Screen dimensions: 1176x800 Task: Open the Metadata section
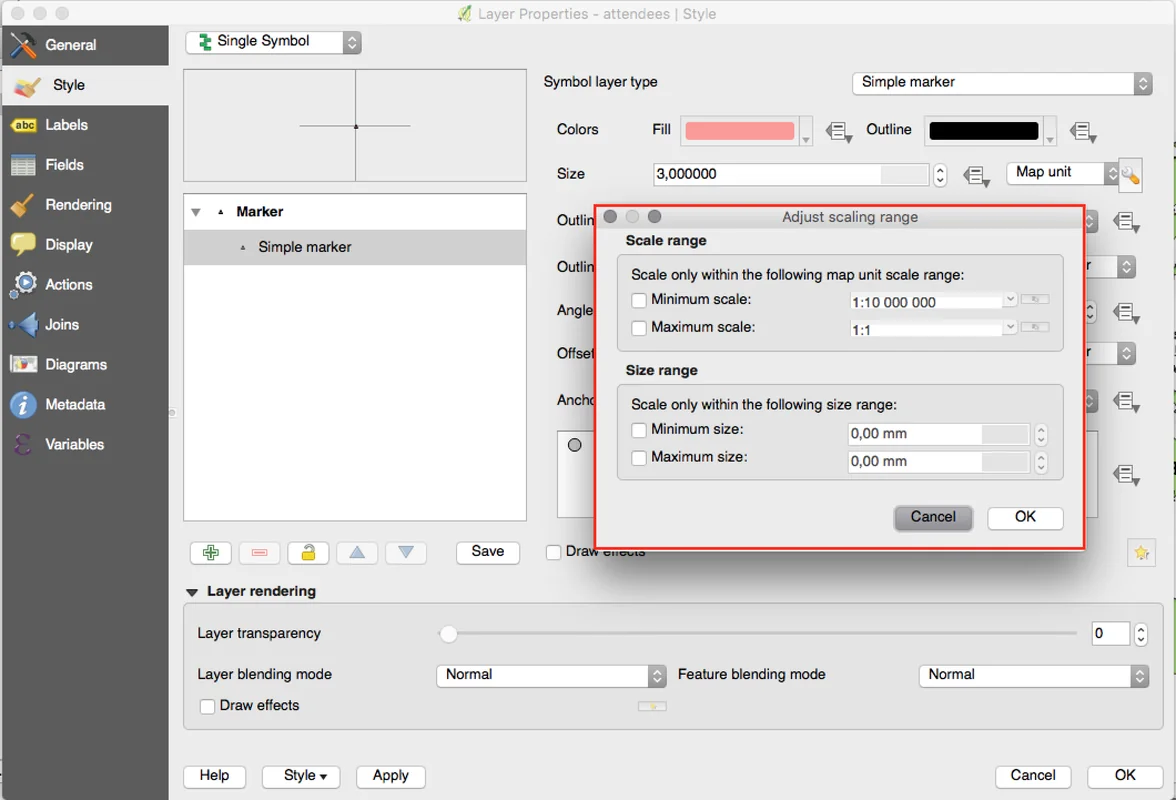click(74, 405)
